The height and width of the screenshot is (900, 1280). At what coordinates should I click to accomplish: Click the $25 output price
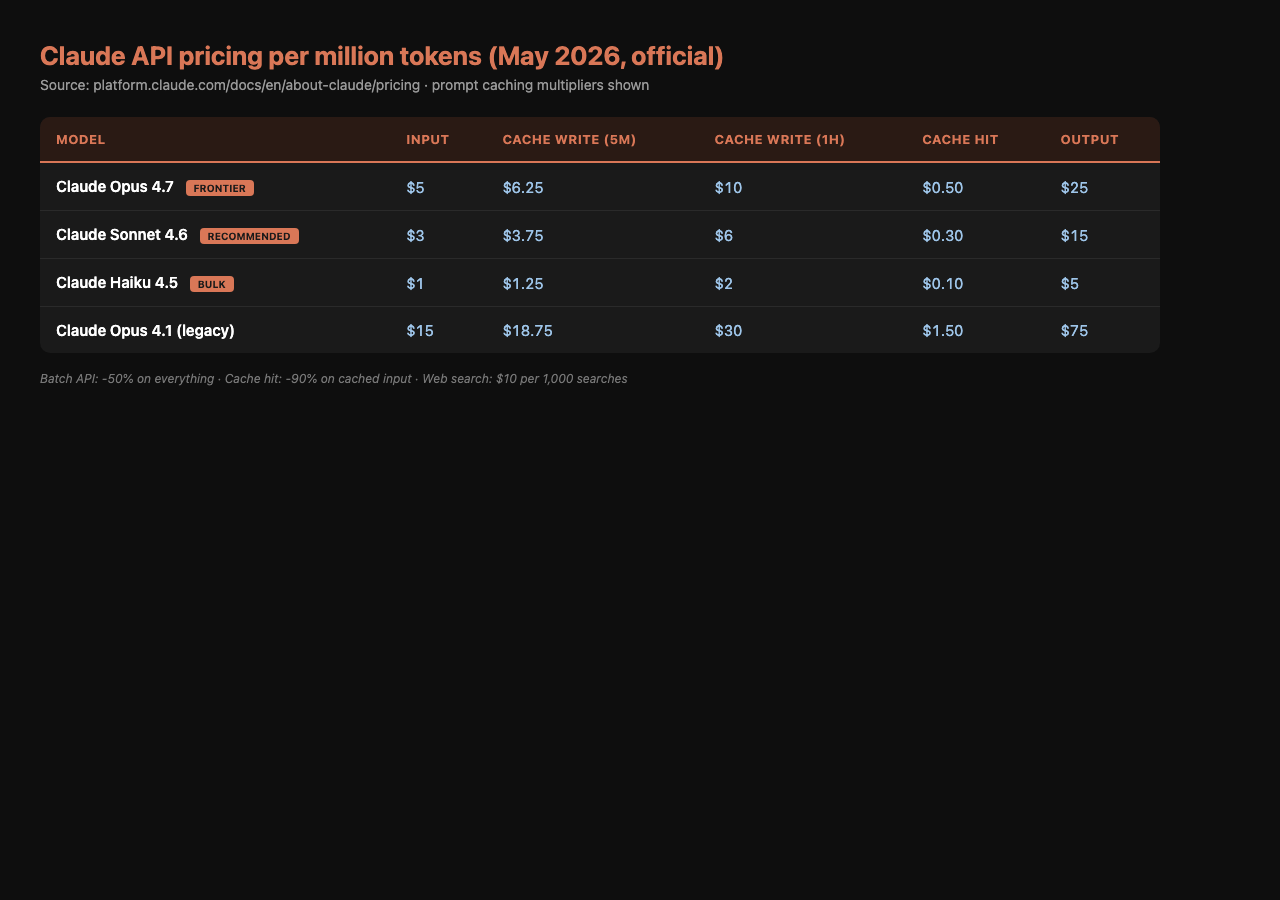1074,187
